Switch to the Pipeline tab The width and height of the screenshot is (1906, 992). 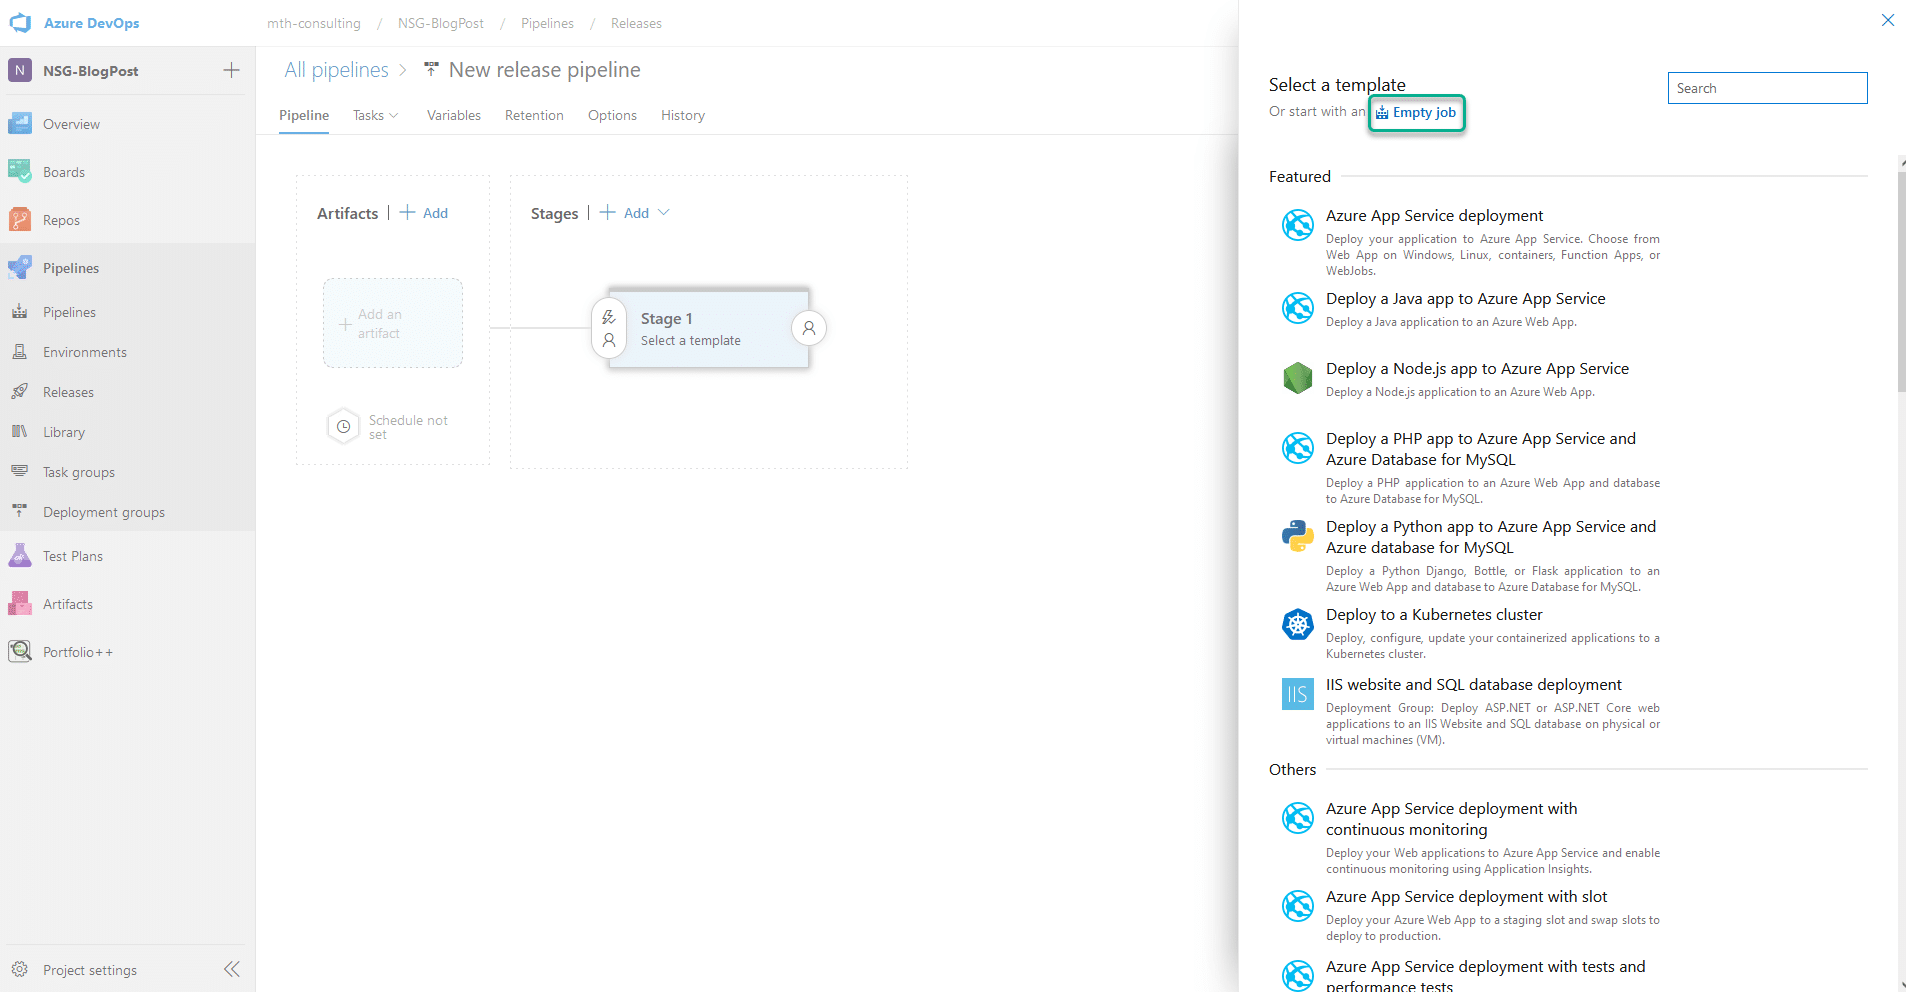(304, 116)
